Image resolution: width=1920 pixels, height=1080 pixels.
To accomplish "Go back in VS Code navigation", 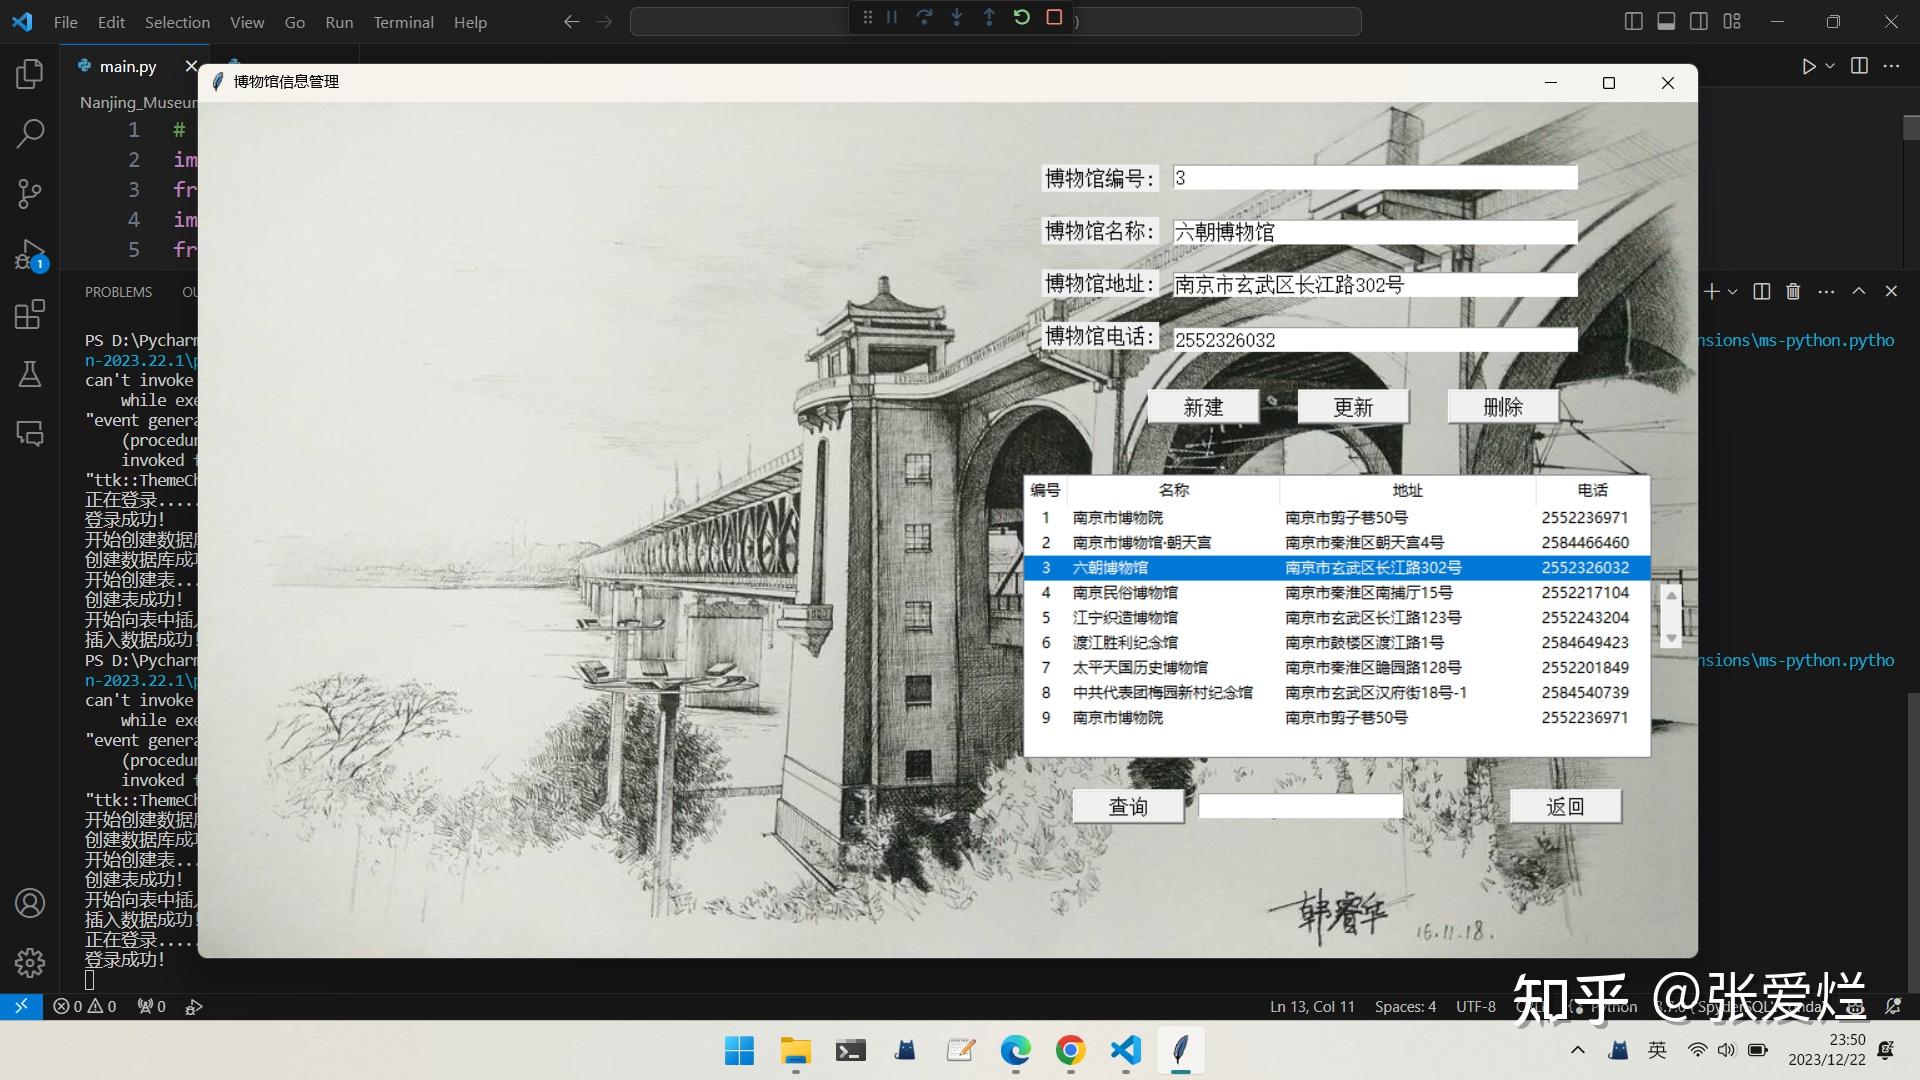I will click(571, 21).
